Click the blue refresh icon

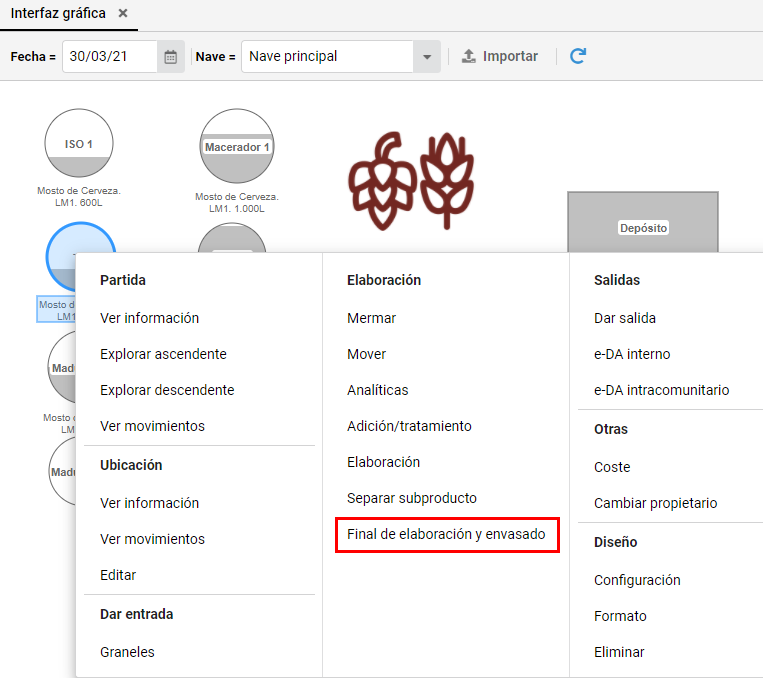pyautogui.click(x=578, y=56)
